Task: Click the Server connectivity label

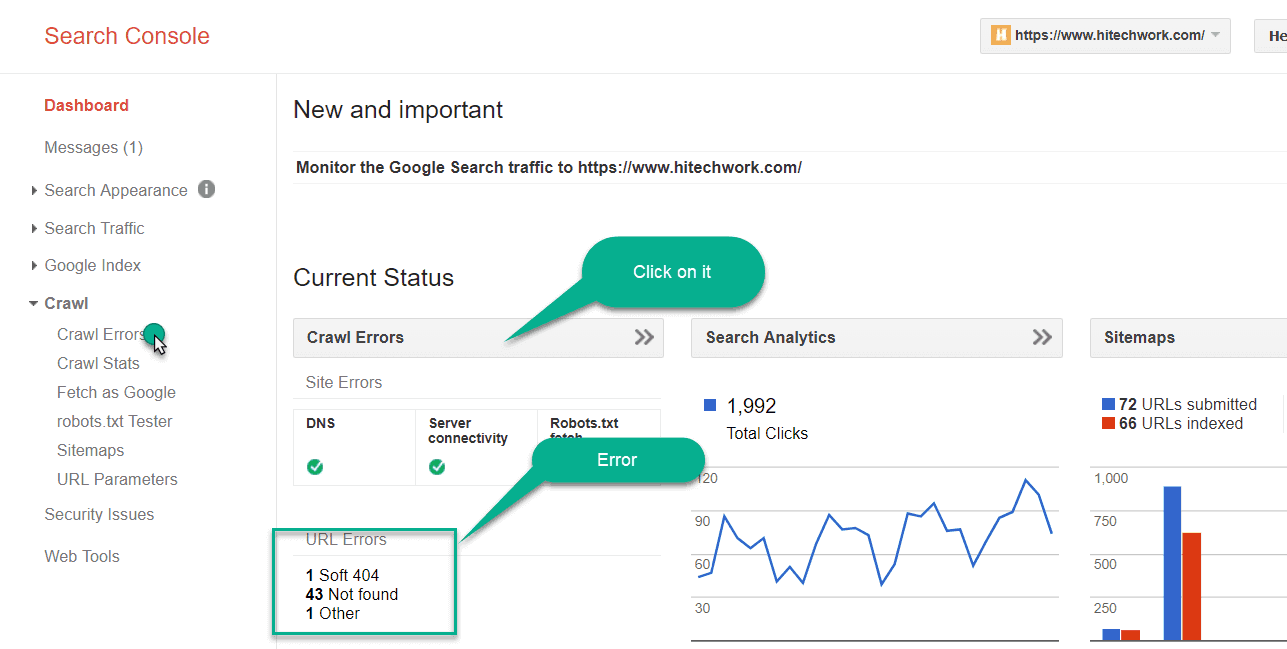Action: [x=468, y=431]
